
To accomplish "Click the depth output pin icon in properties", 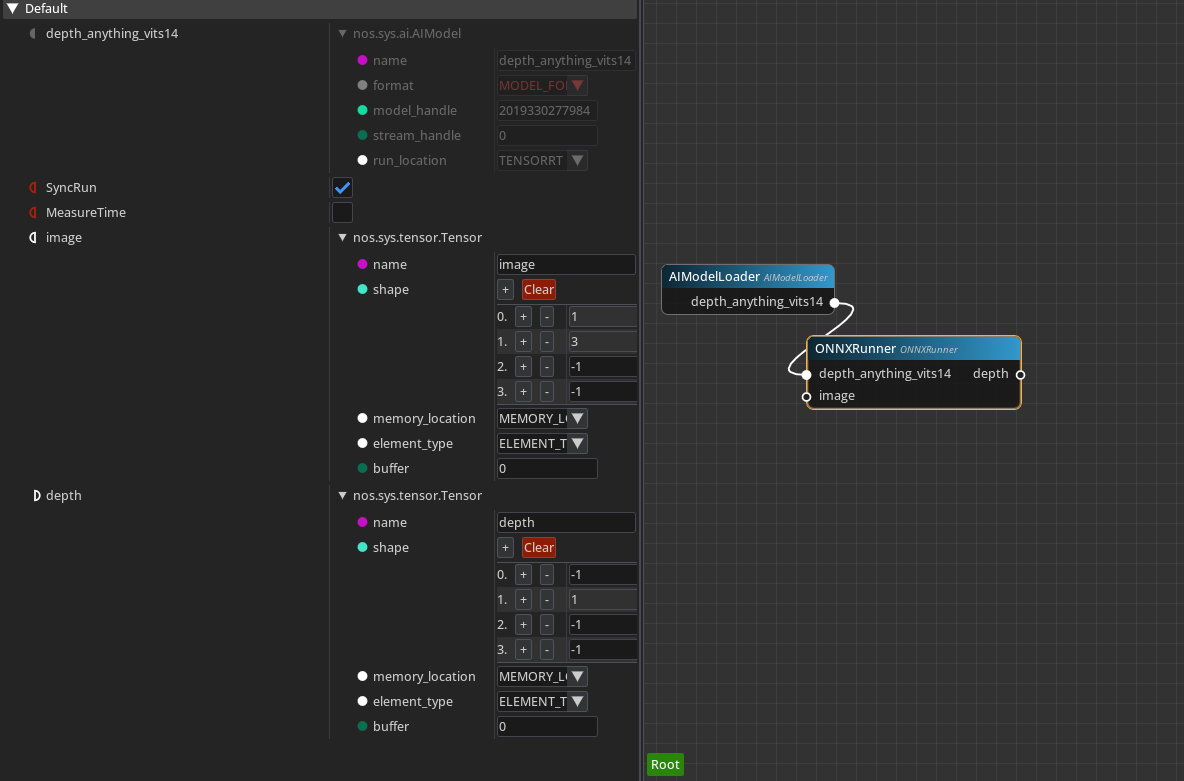I will tap(36, 495).
